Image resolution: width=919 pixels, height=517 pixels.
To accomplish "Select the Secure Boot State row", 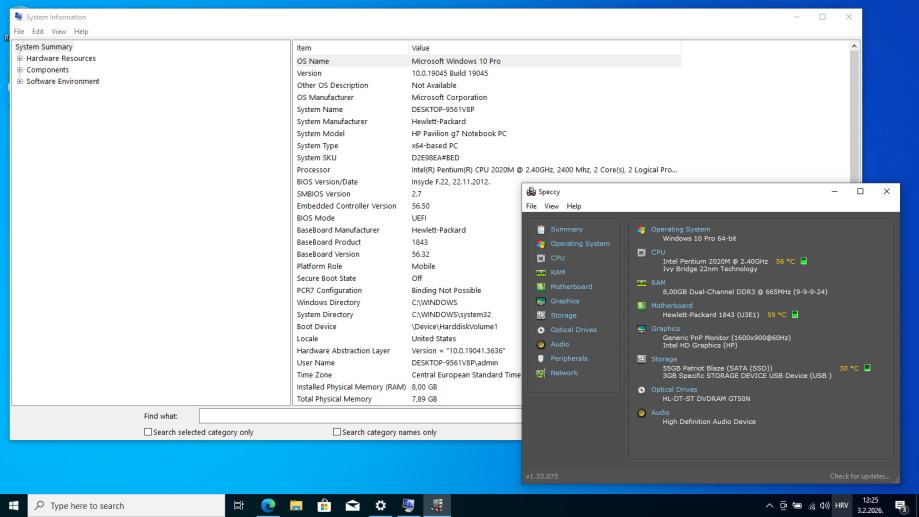I will (x=407, y=278).
